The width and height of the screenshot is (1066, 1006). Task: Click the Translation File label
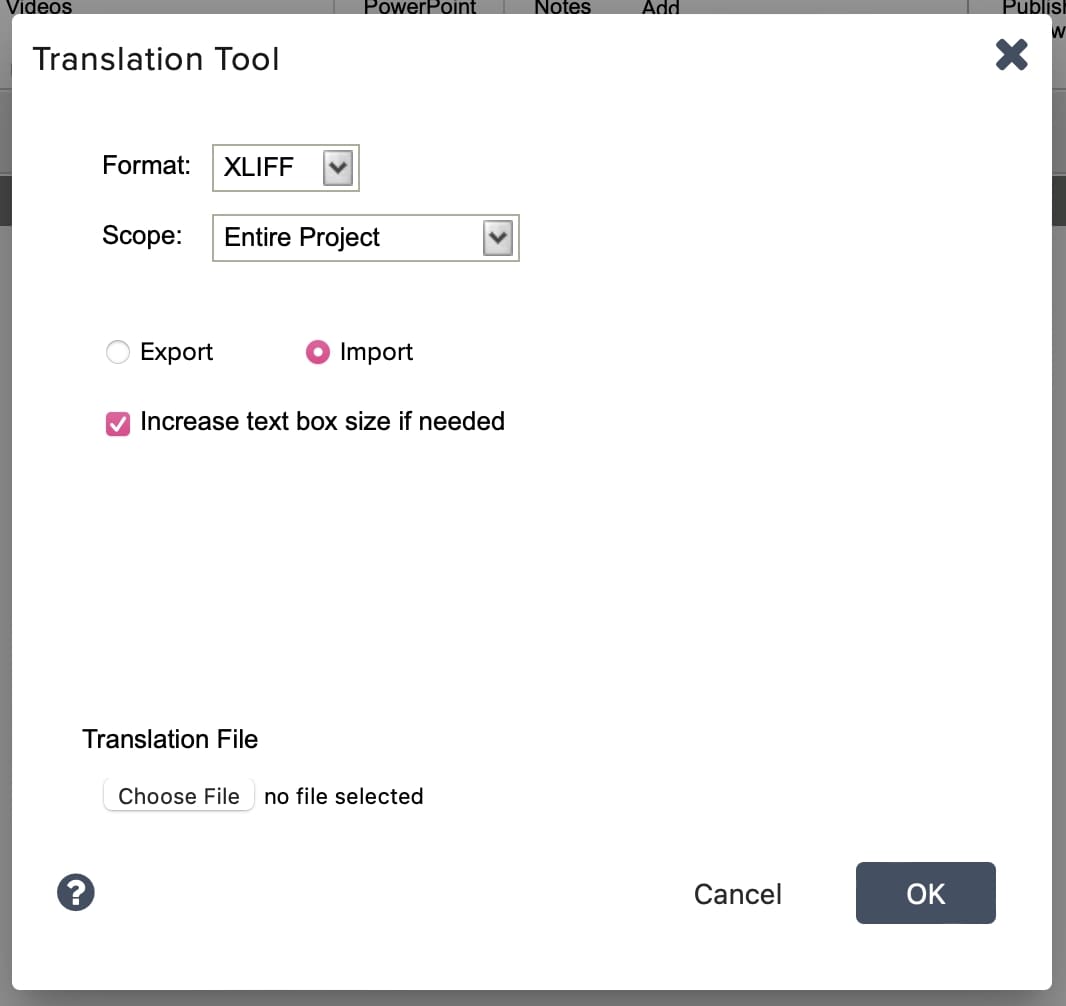pyautogui.click(x=169, y=739)
